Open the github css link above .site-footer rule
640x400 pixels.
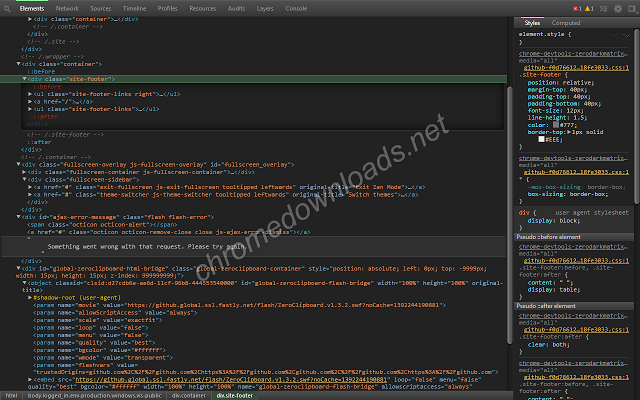tap(576, 68)
